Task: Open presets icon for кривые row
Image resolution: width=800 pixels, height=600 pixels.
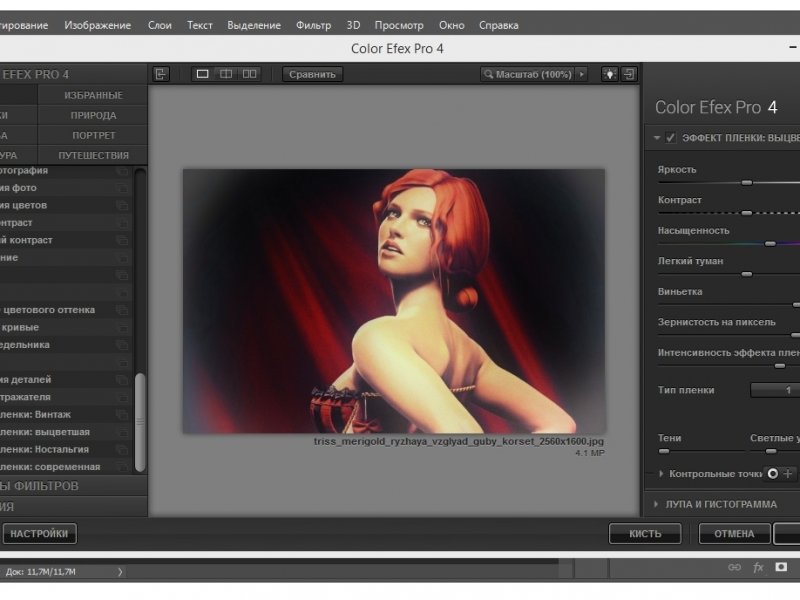Action: click(x=121, y=327)
